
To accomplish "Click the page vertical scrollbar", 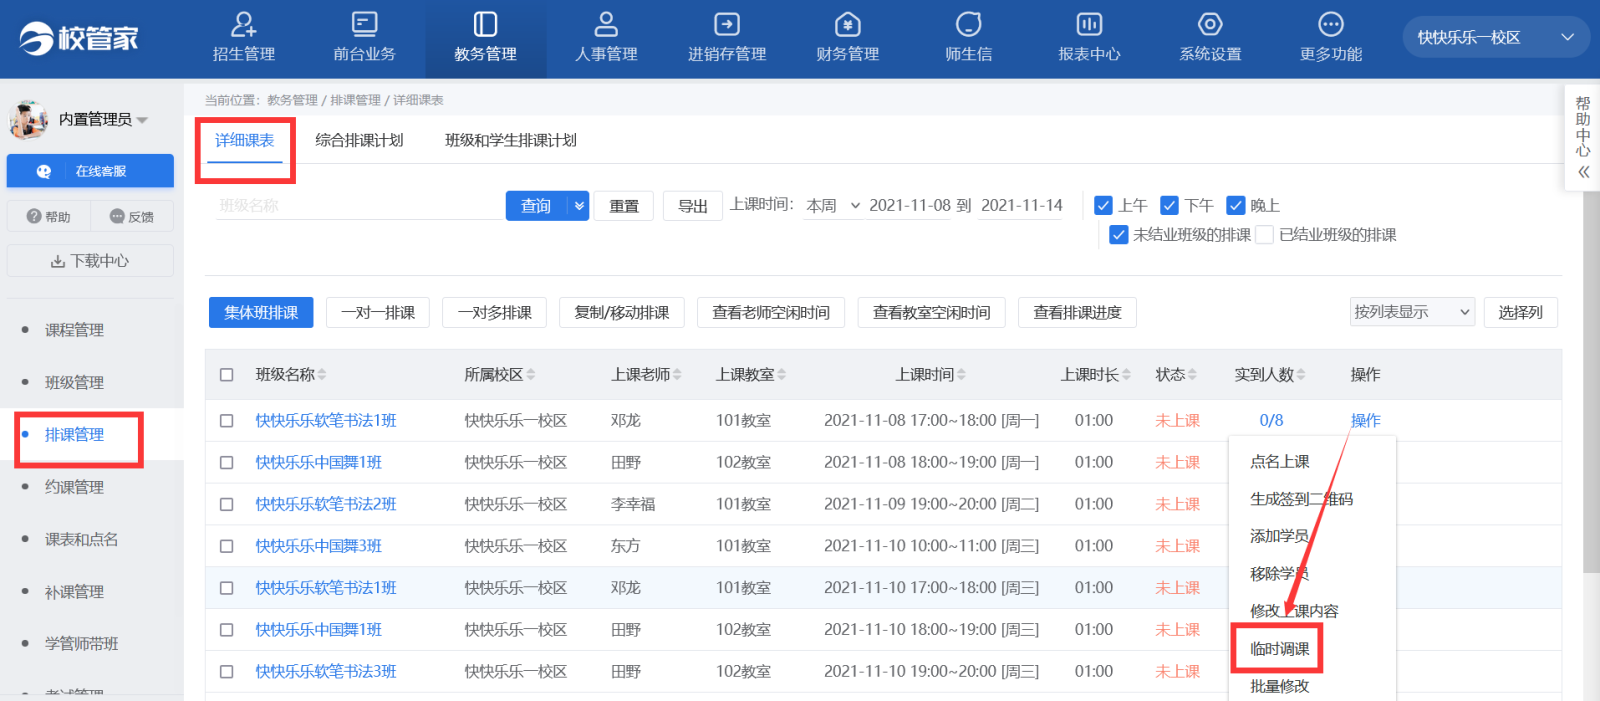I will tap(1592, 380).
